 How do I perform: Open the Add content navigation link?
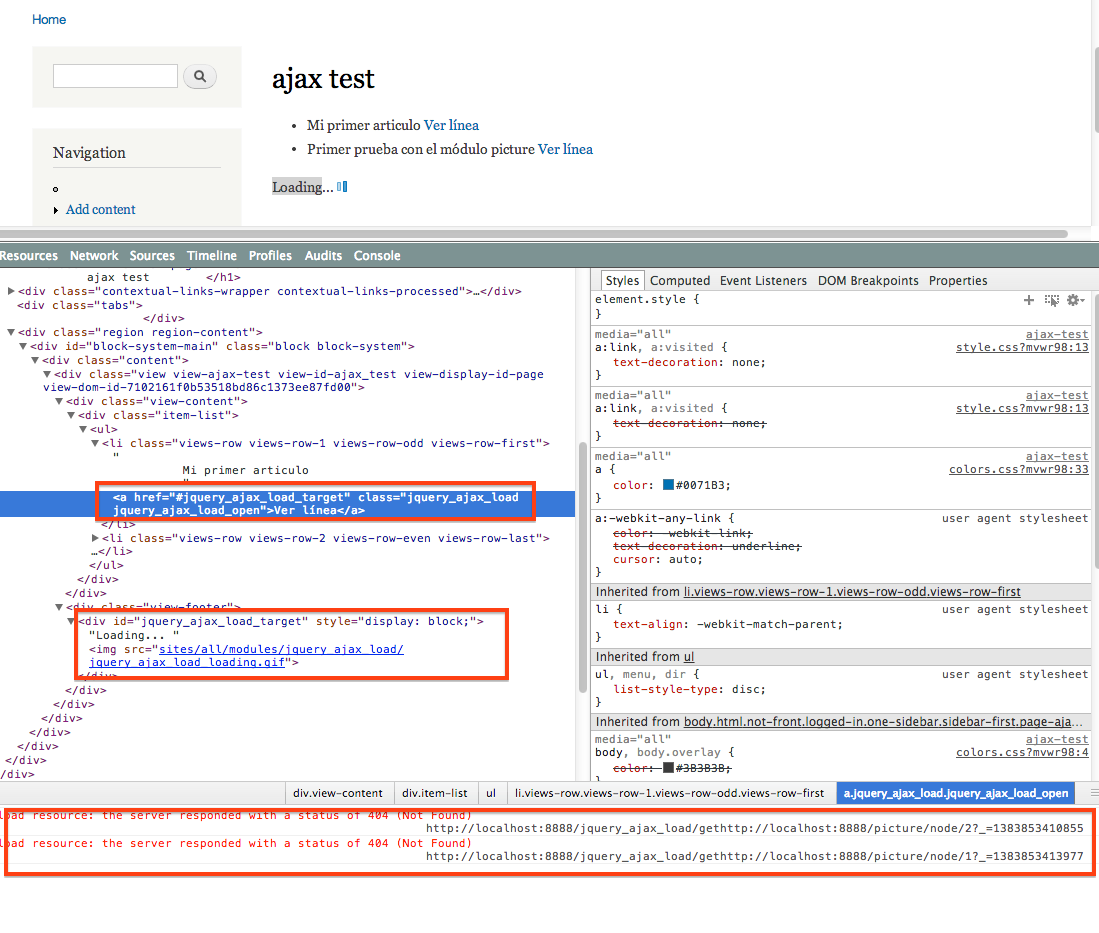(100, 209)
